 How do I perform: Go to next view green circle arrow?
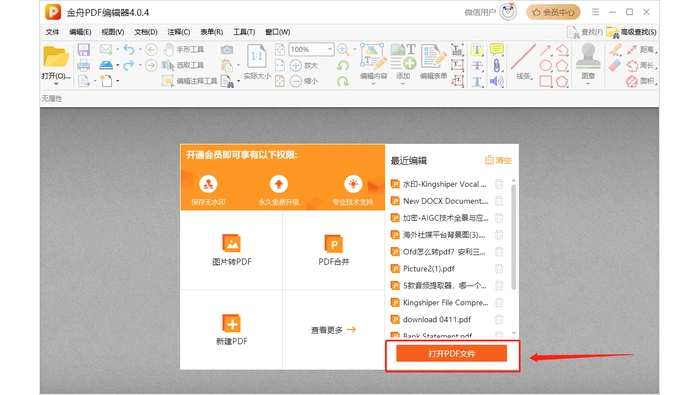(151, 66)
